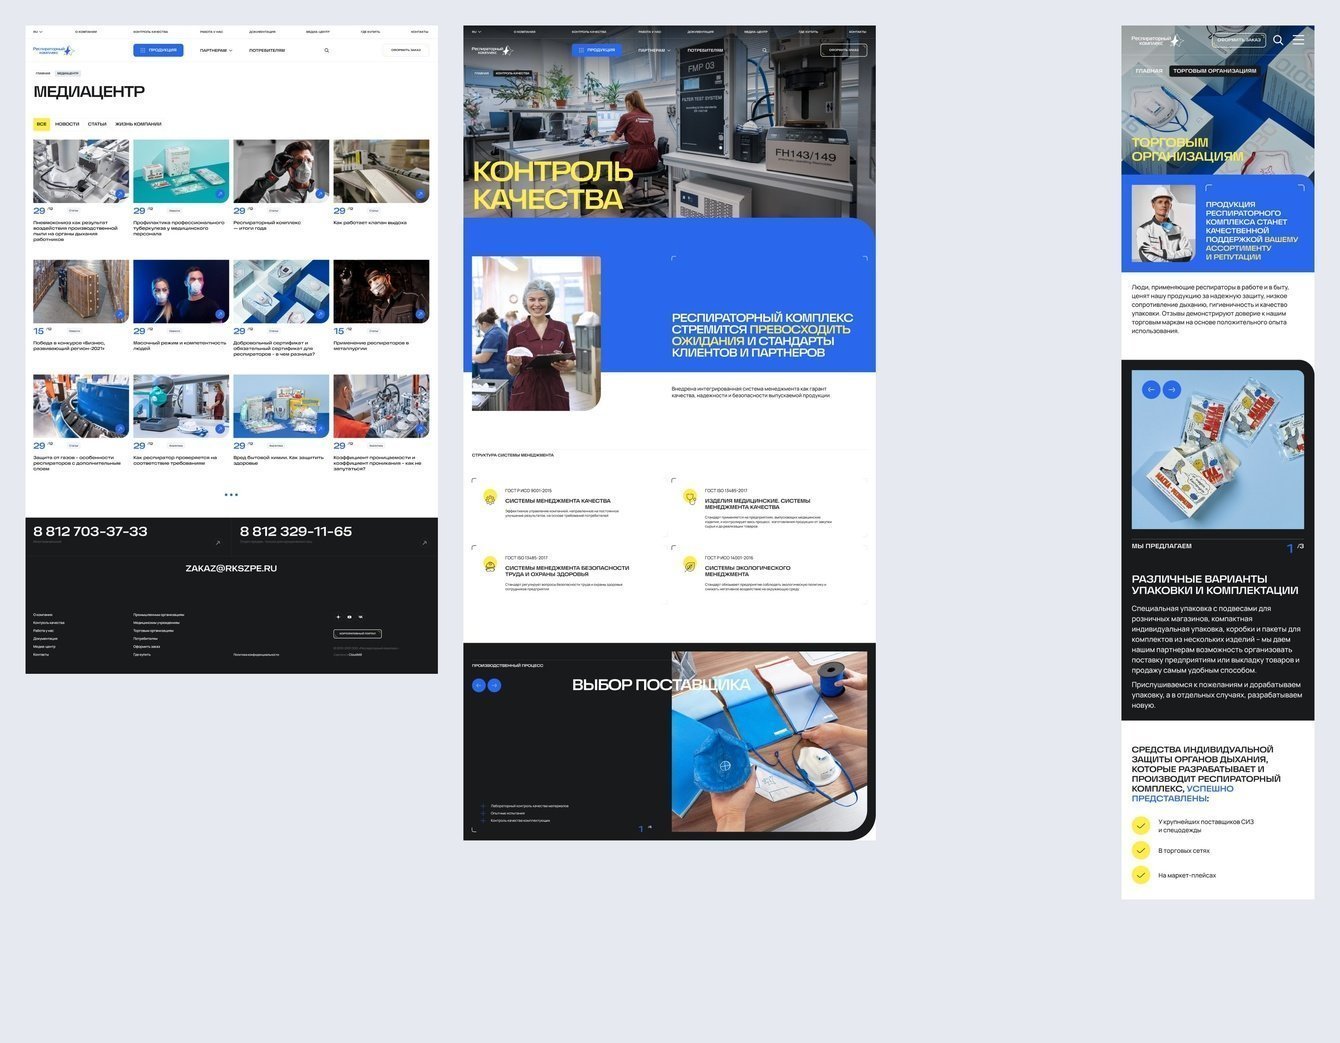
Task: Click the ISO 14001 environmental management icon
Action: (690, 565)
